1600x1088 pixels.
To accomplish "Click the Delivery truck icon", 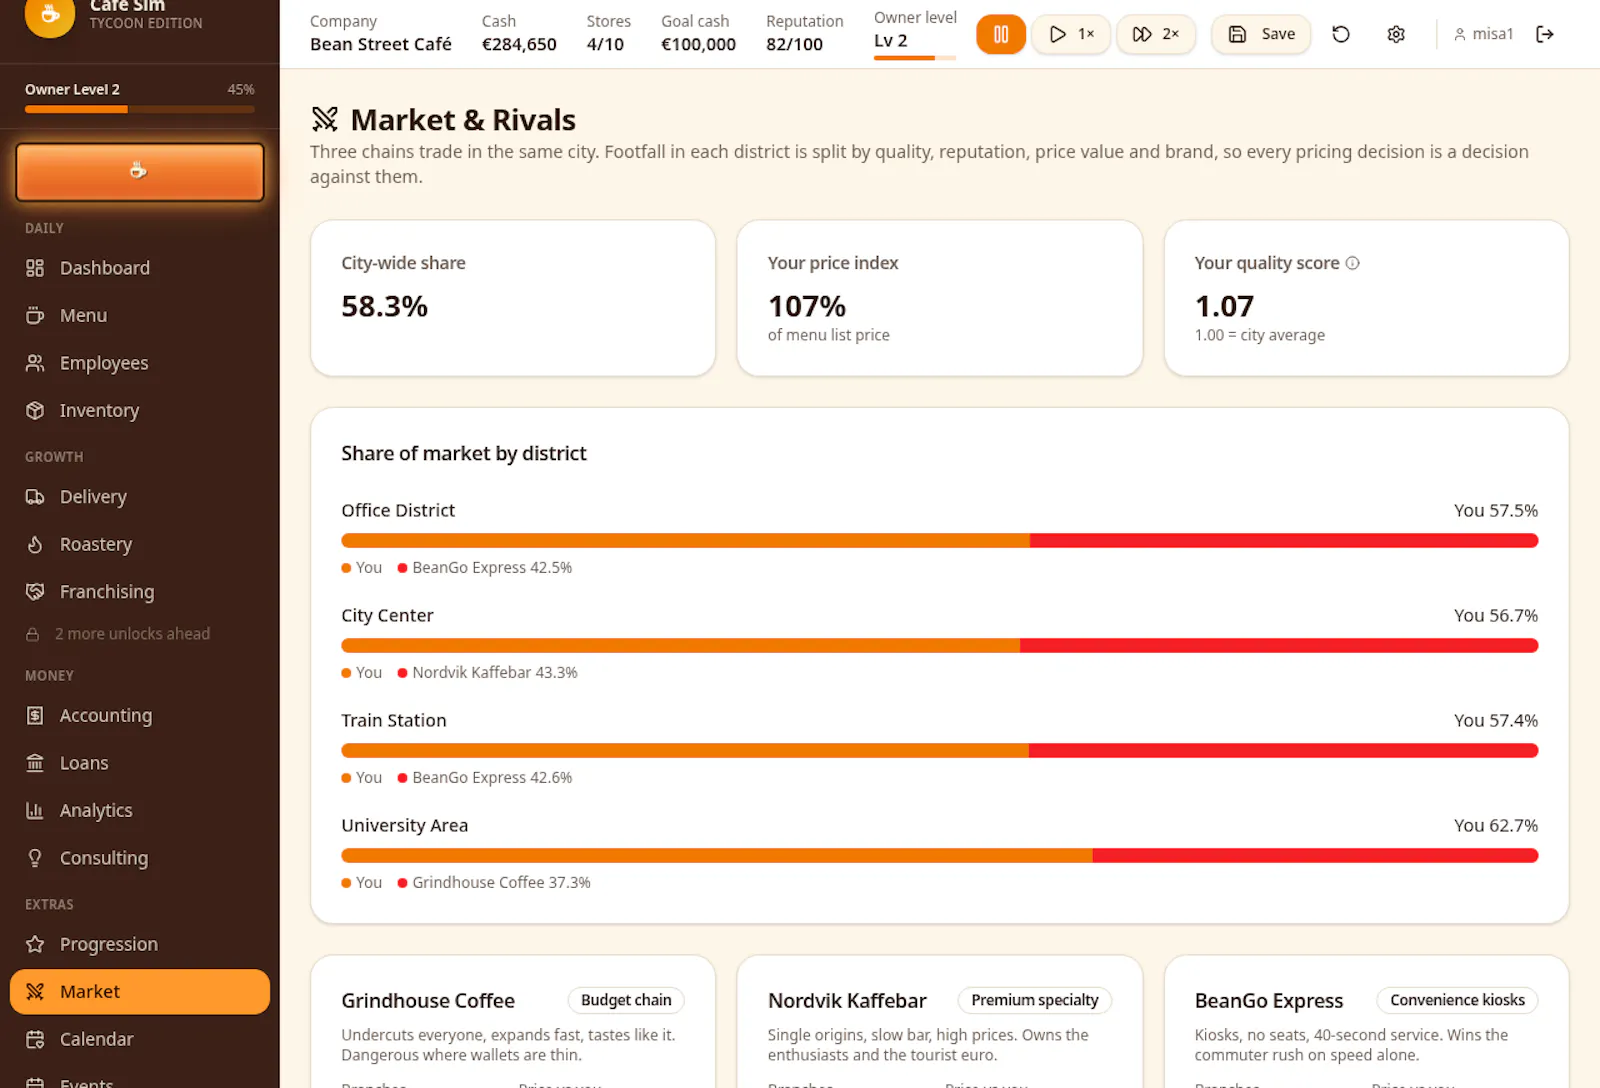I will pyautogui.click(x=35, y=497).
